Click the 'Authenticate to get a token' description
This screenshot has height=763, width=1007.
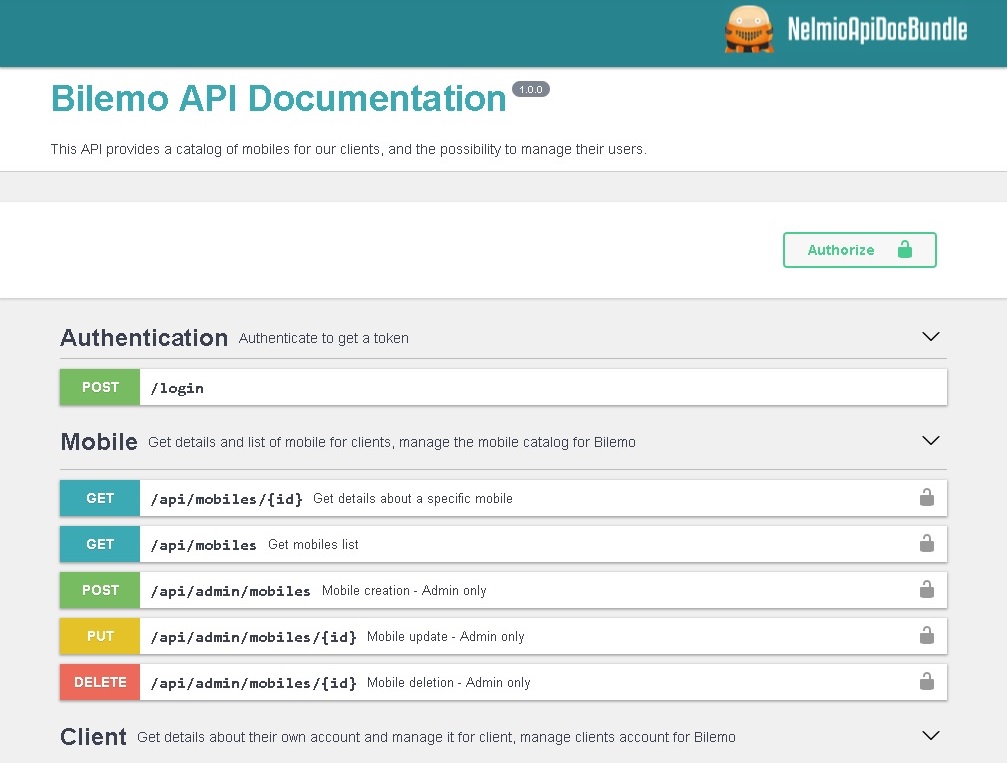point(324,338)
